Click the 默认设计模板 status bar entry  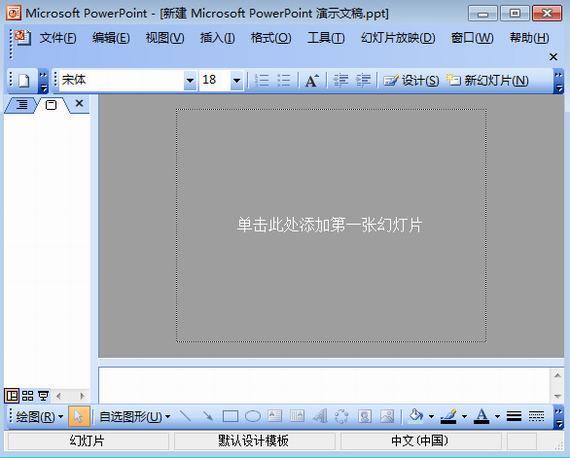[x=254, y=441]
